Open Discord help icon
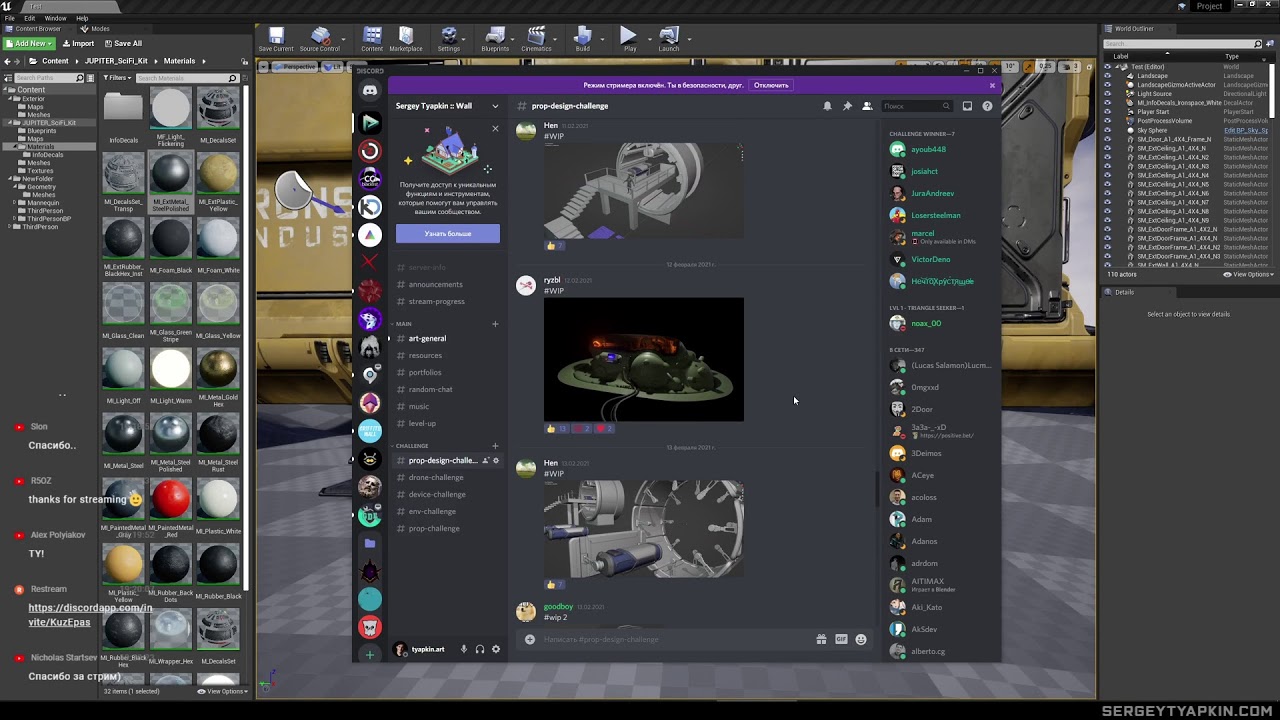The width and height of the screenshot is (1280, 720). (x=987, y=106)
